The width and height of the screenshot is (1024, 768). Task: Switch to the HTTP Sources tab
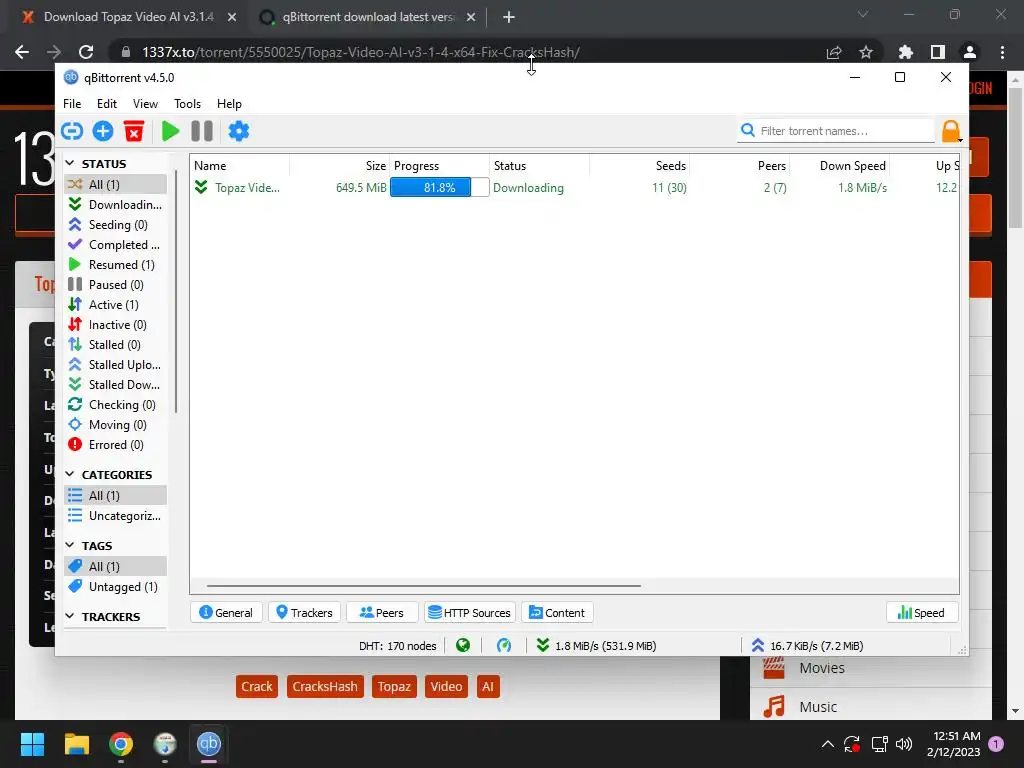tap(470, 613)
